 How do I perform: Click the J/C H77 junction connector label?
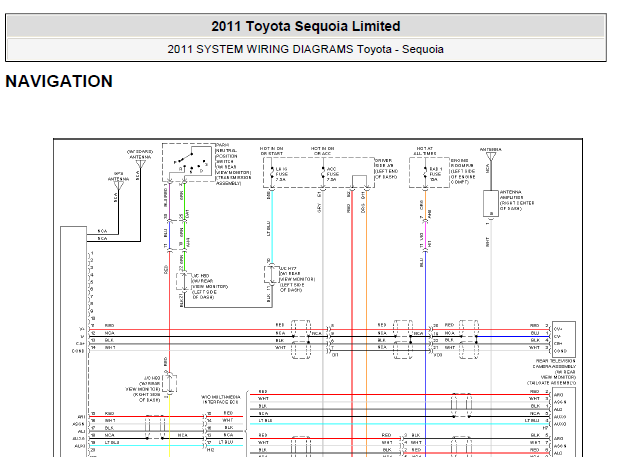pyautogui.click(x=297, y=279)
